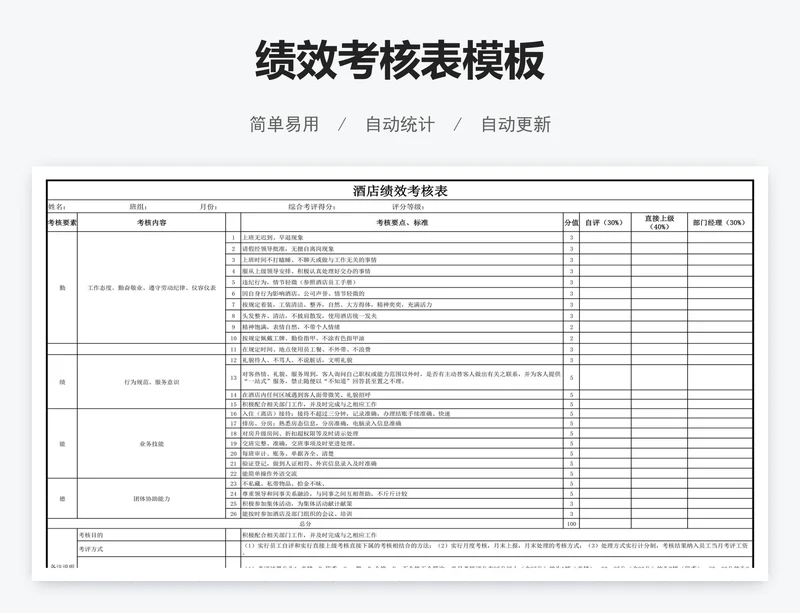This screenshot has height=613, width=800.
Task: Click the 考评方式 description starting （1）实行员工自评
Action: click(496, 548)
